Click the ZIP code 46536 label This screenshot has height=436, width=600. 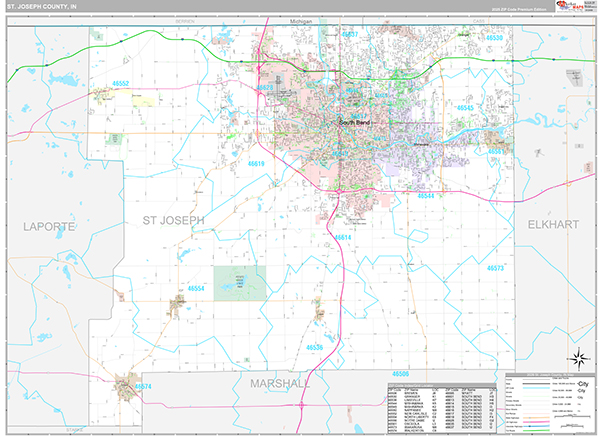pyautogui.click(x=316, y=347)
